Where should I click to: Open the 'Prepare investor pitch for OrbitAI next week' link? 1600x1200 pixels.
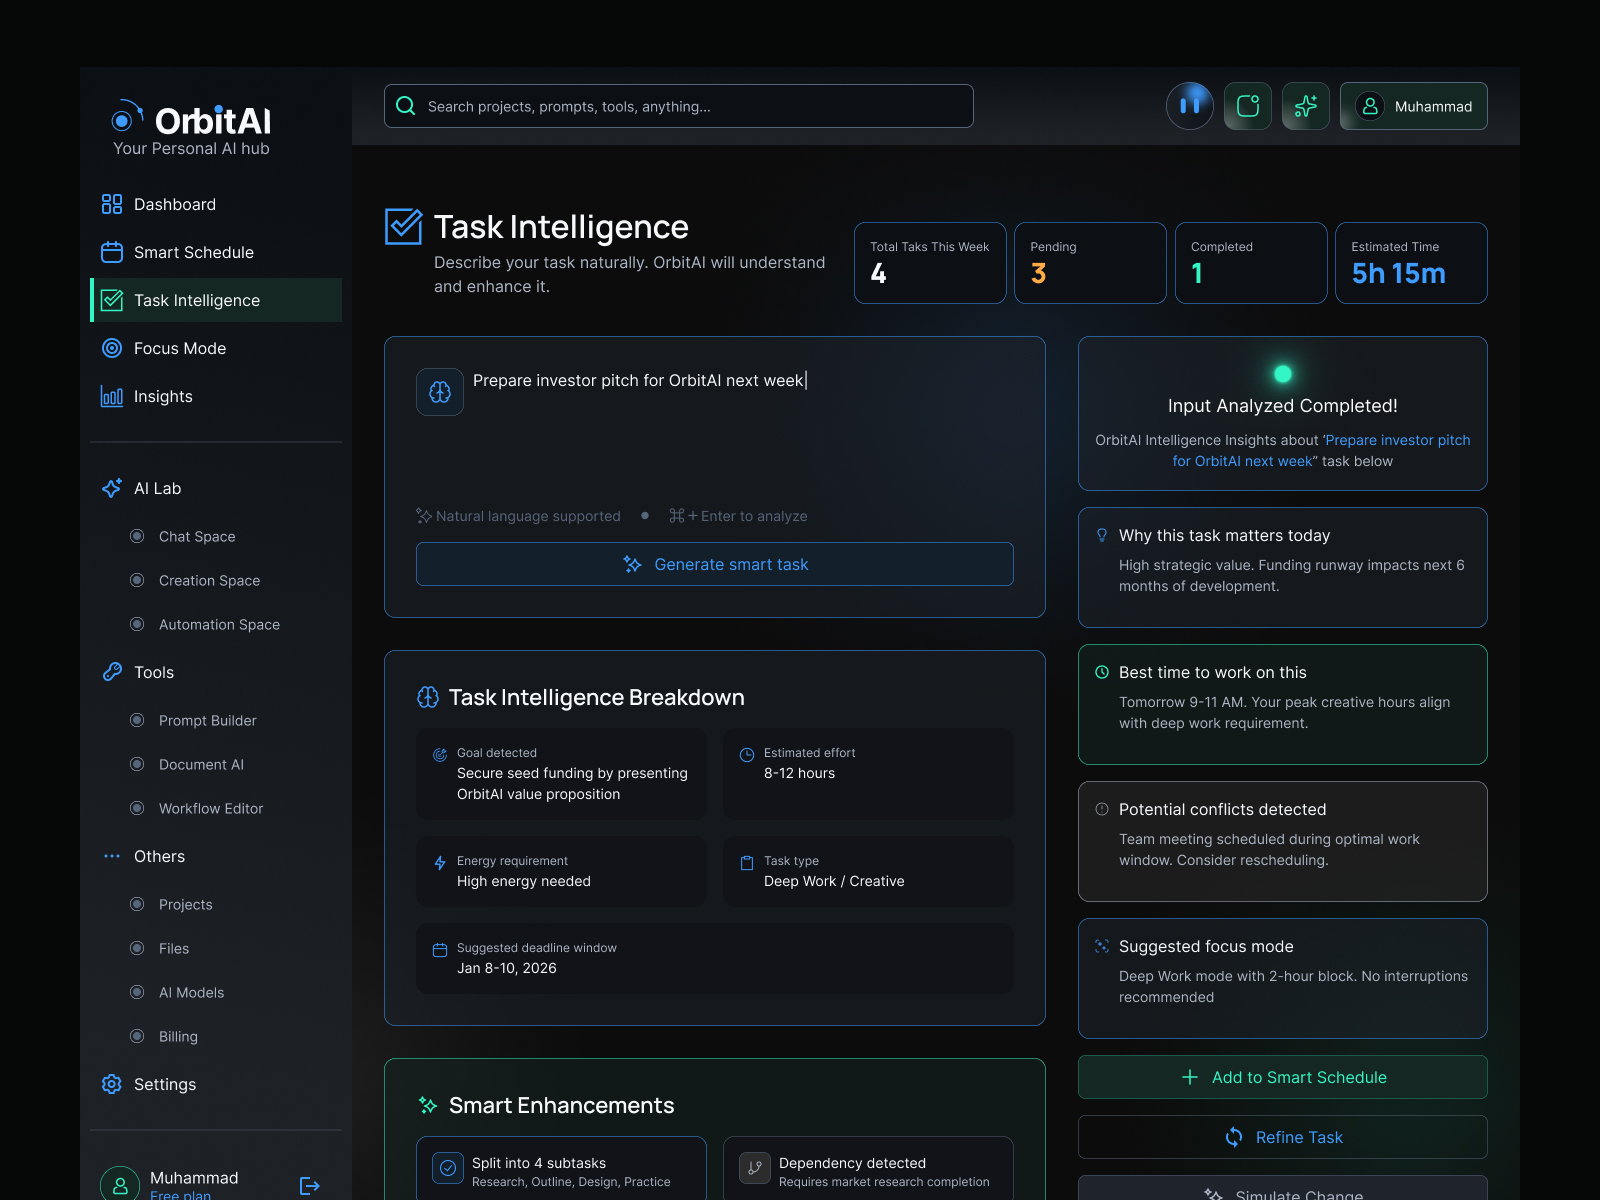click(x=1397, y=440)
